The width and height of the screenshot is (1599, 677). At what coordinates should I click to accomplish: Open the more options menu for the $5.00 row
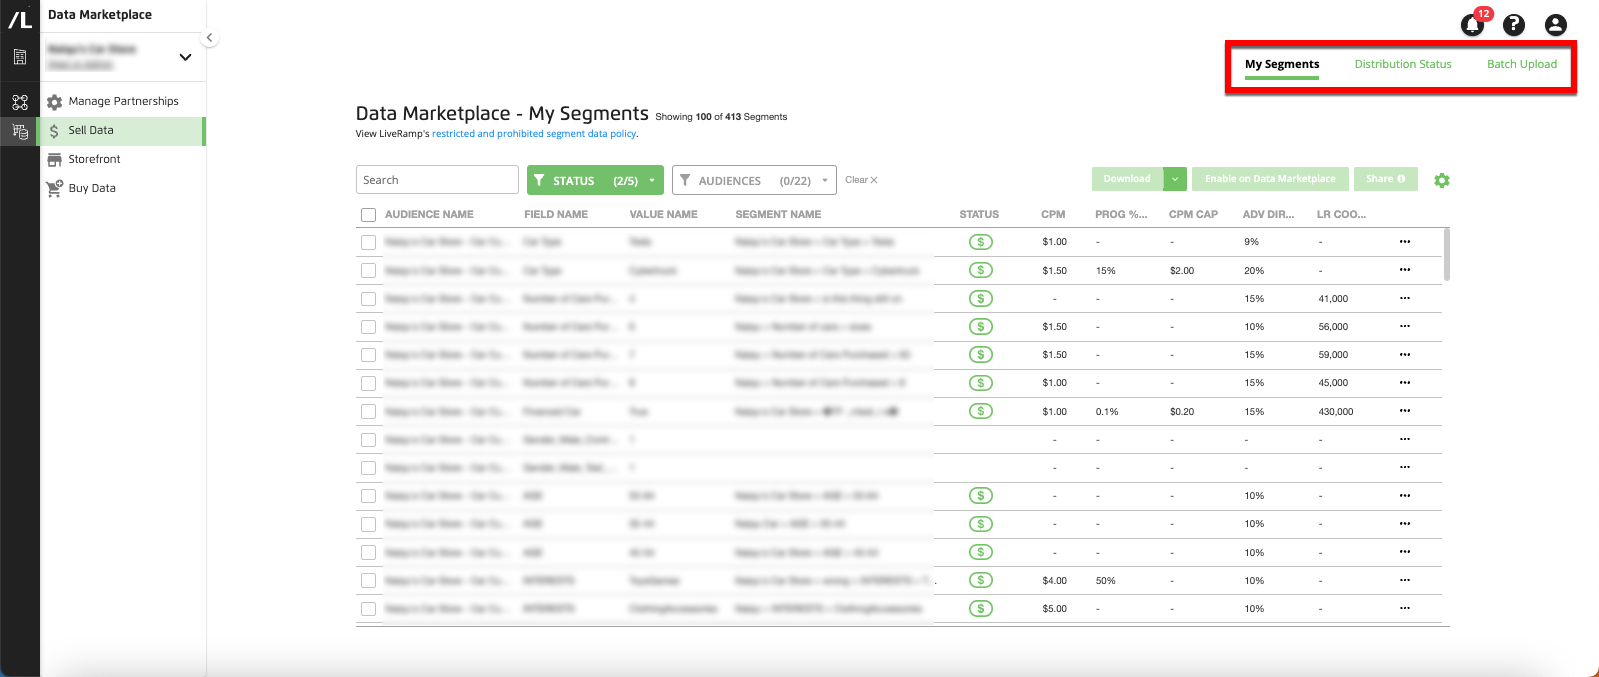[x=1405, y=608]
